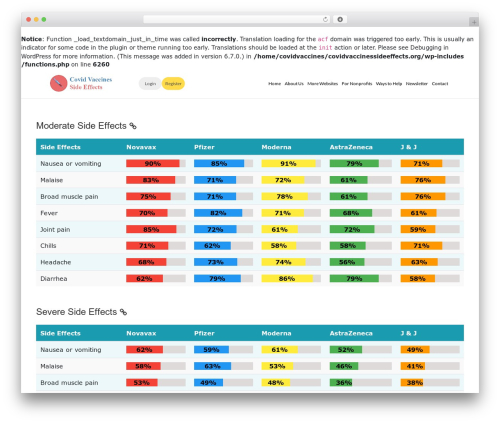The image size is (500, 423).
Task: Click the Login button
Action: coord(150,84)
